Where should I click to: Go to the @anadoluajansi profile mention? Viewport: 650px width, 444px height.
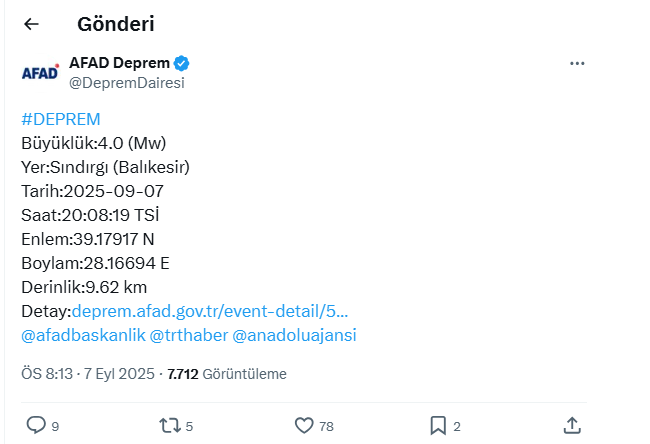tap(294, 335)
